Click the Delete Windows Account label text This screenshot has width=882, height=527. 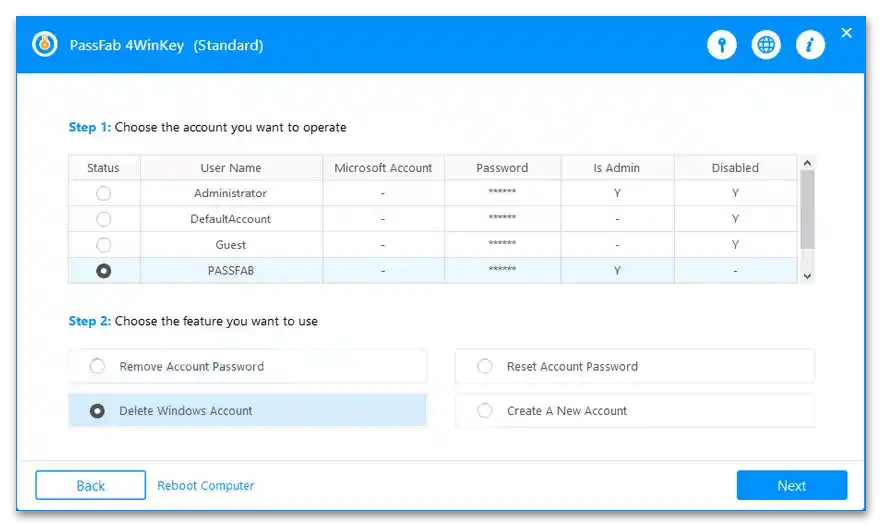tap(186, 411)
